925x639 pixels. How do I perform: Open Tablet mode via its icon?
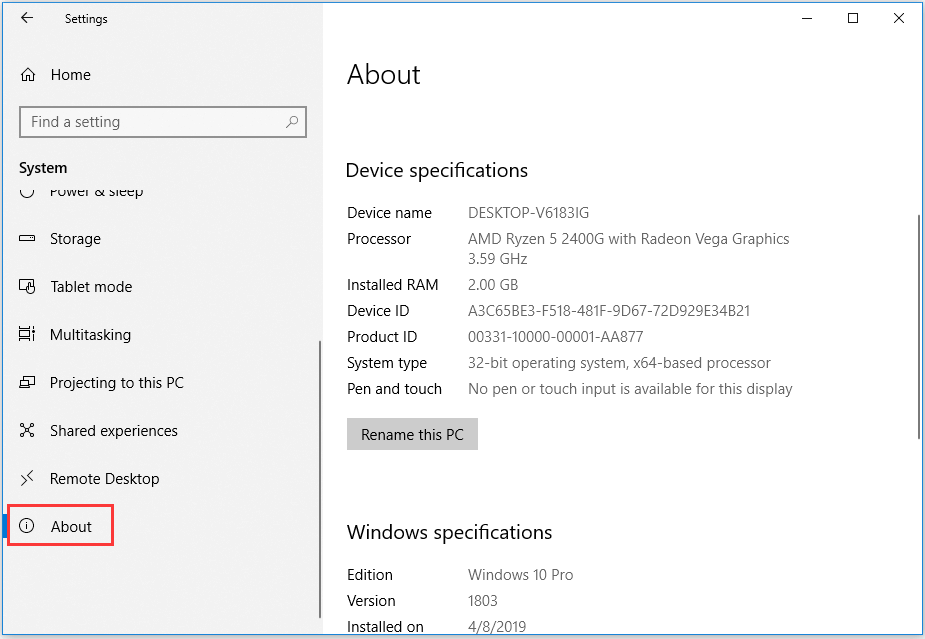[x=28, y=287]
